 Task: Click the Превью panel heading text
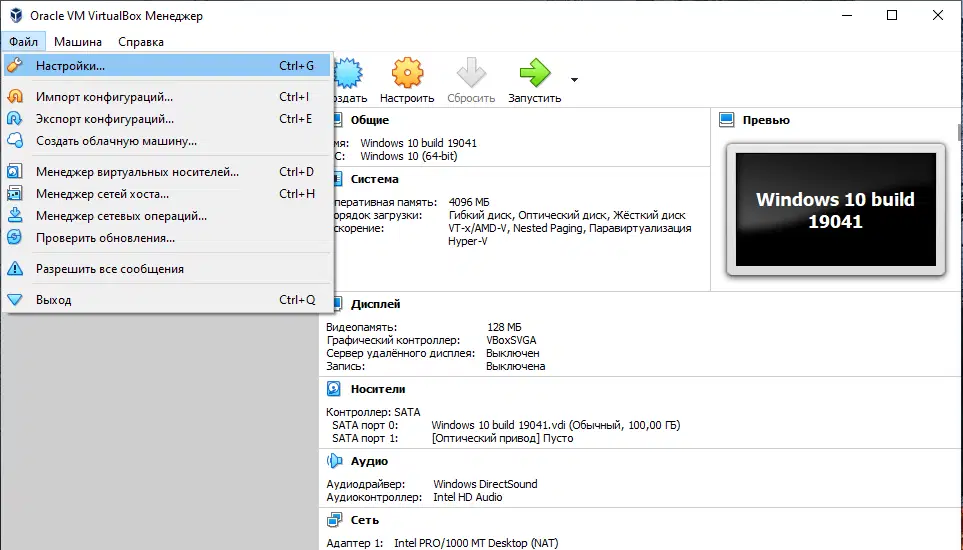766,120
